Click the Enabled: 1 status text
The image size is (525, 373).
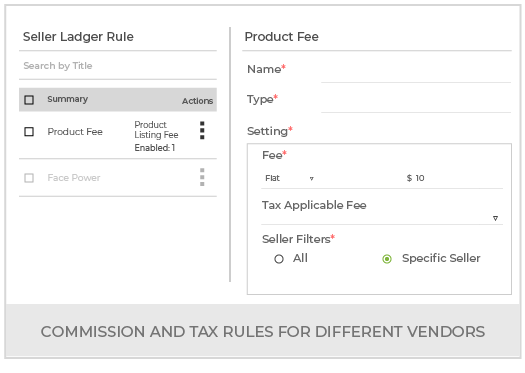click(155, 148)
